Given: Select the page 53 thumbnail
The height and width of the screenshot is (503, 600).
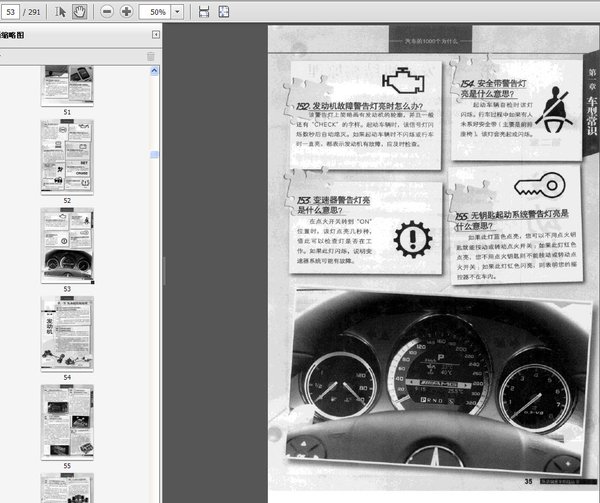Looking at the screenshot, I should tap(67, 243).
